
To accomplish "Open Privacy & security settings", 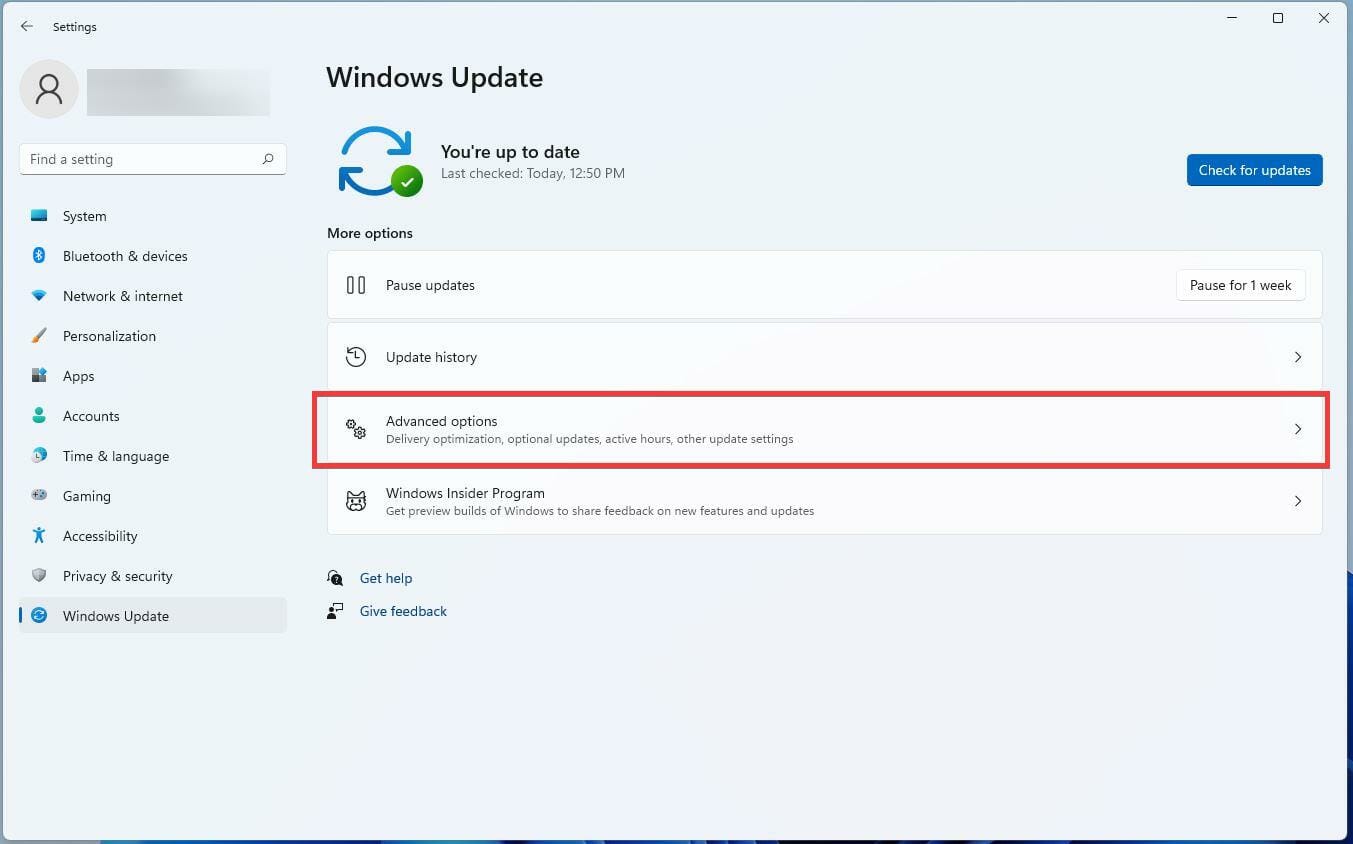I will (117, 576).
